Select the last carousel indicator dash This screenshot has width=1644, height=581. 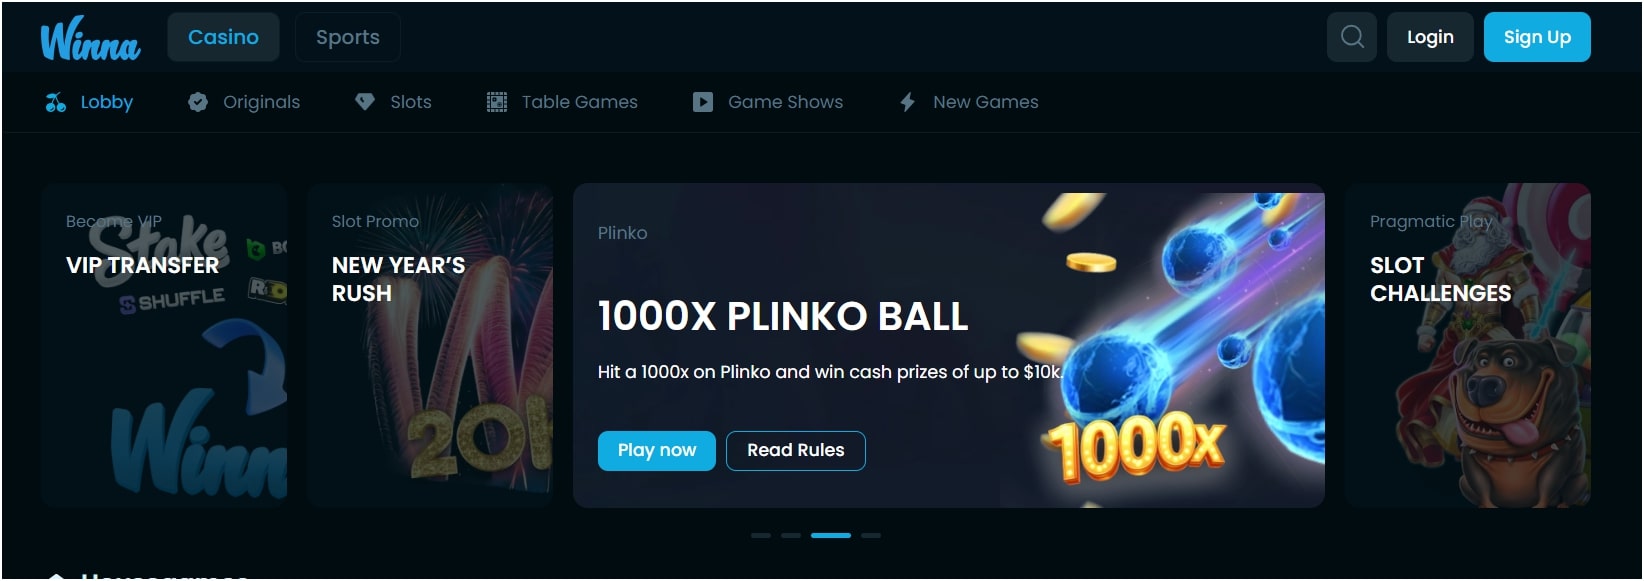point(871,536)
